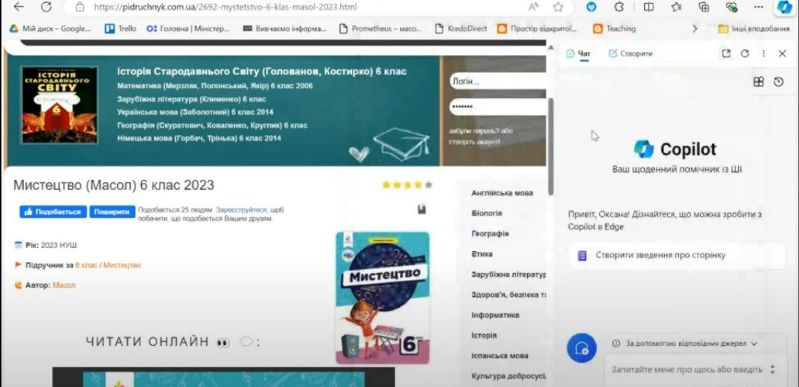Select Англійська мова in subject list
The width and height of the screenshot is (799, 387).
[502, 193]
